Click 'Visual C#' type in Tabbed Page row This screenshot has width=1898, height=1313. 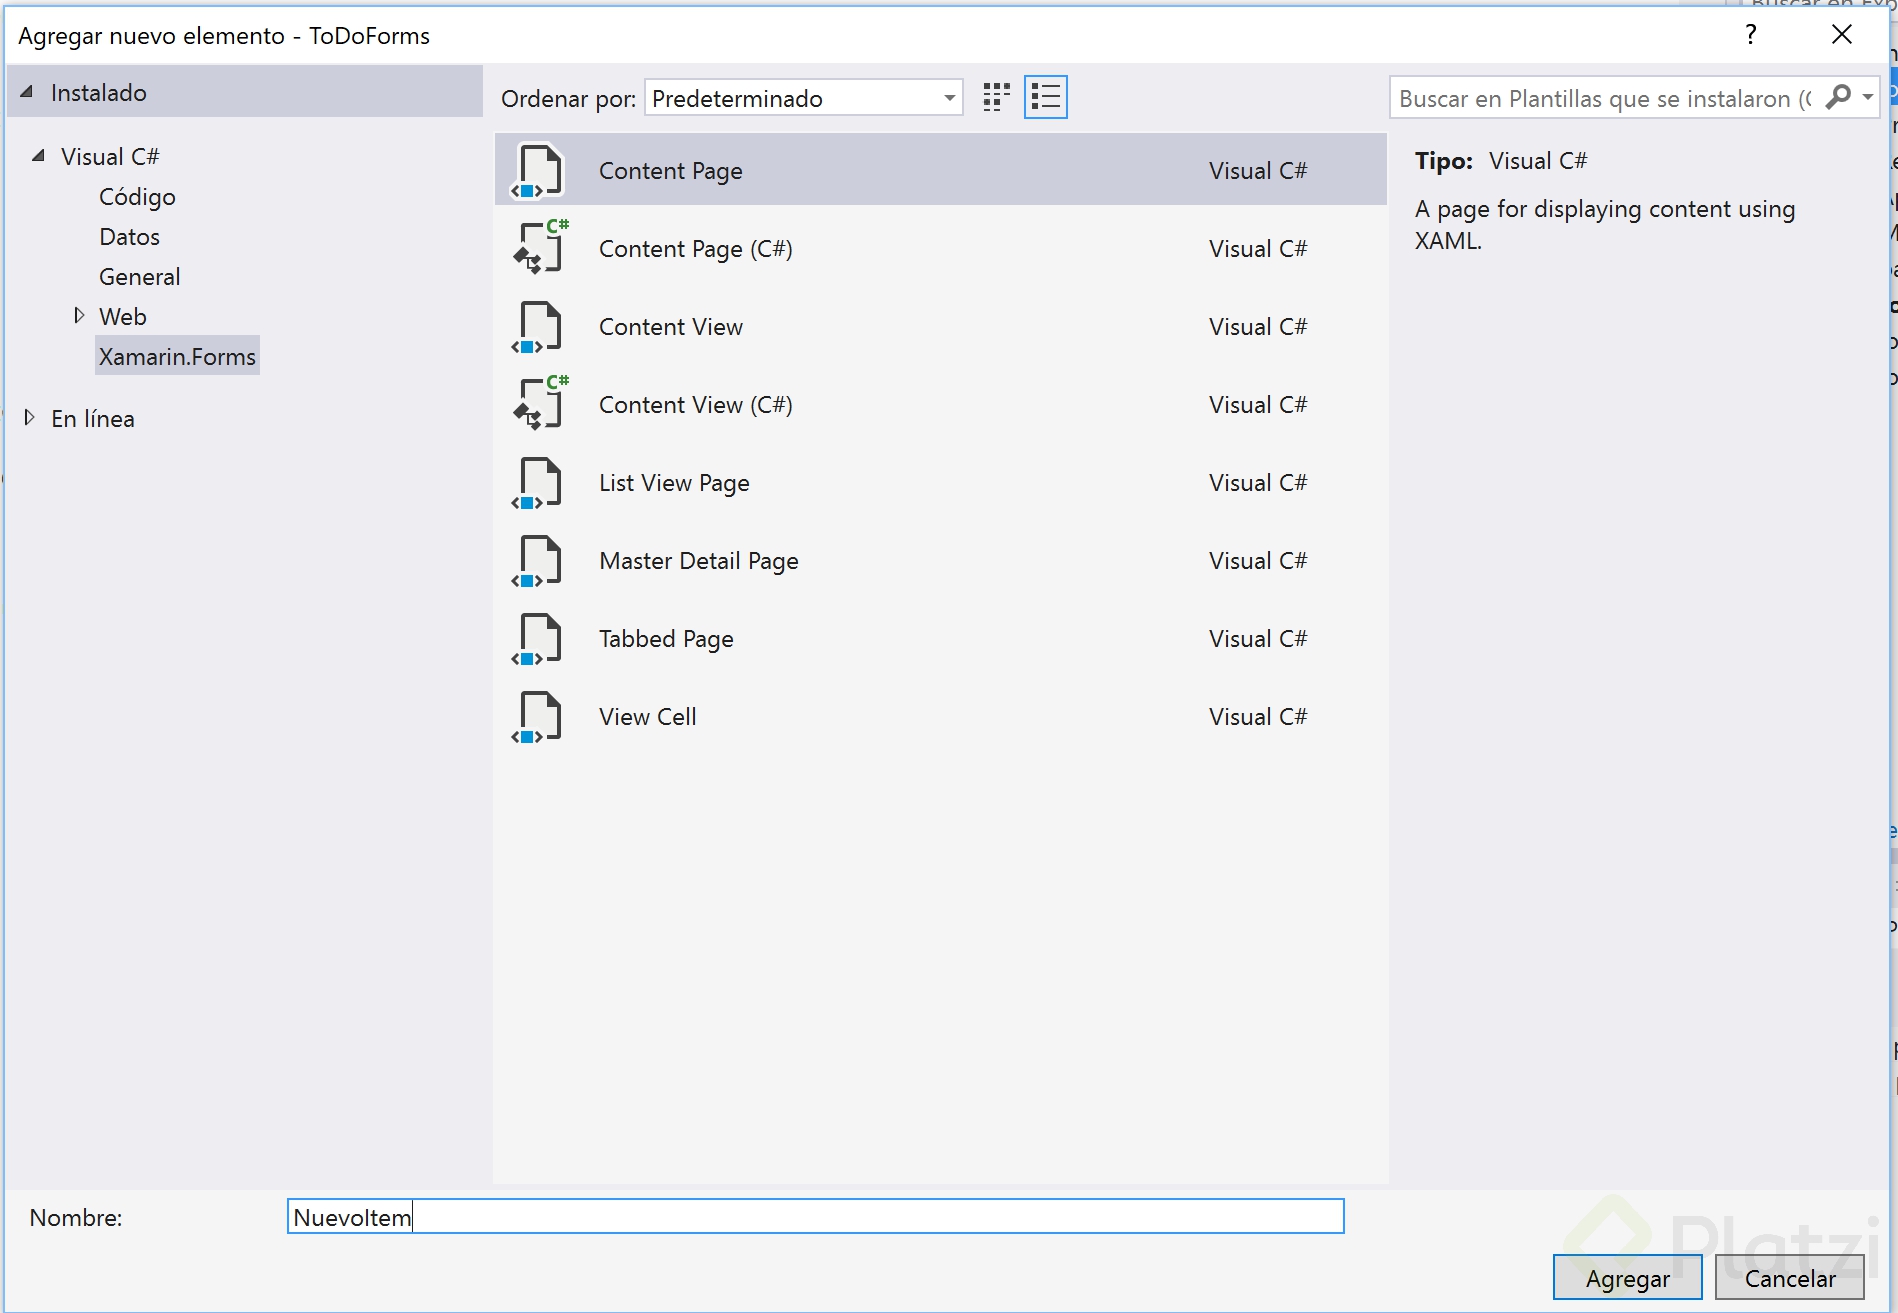click(1258, 639)
